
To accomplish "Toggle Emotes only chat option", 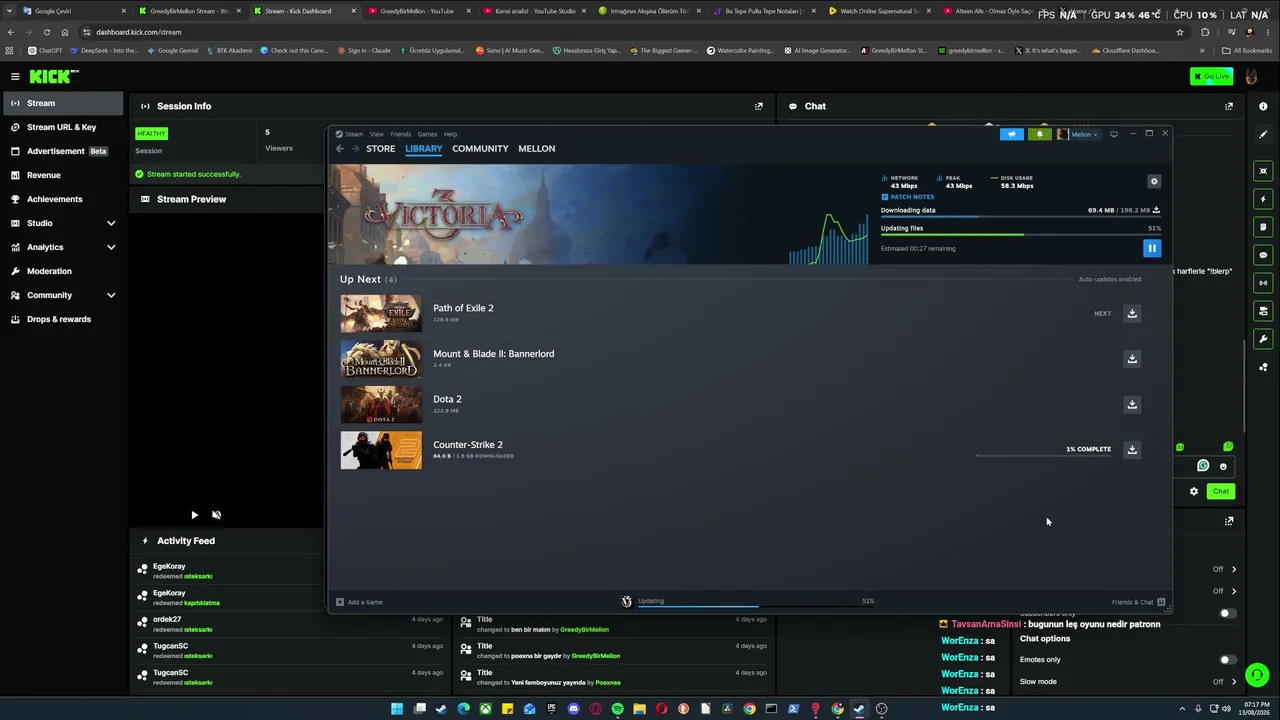I will [1226, 660].
